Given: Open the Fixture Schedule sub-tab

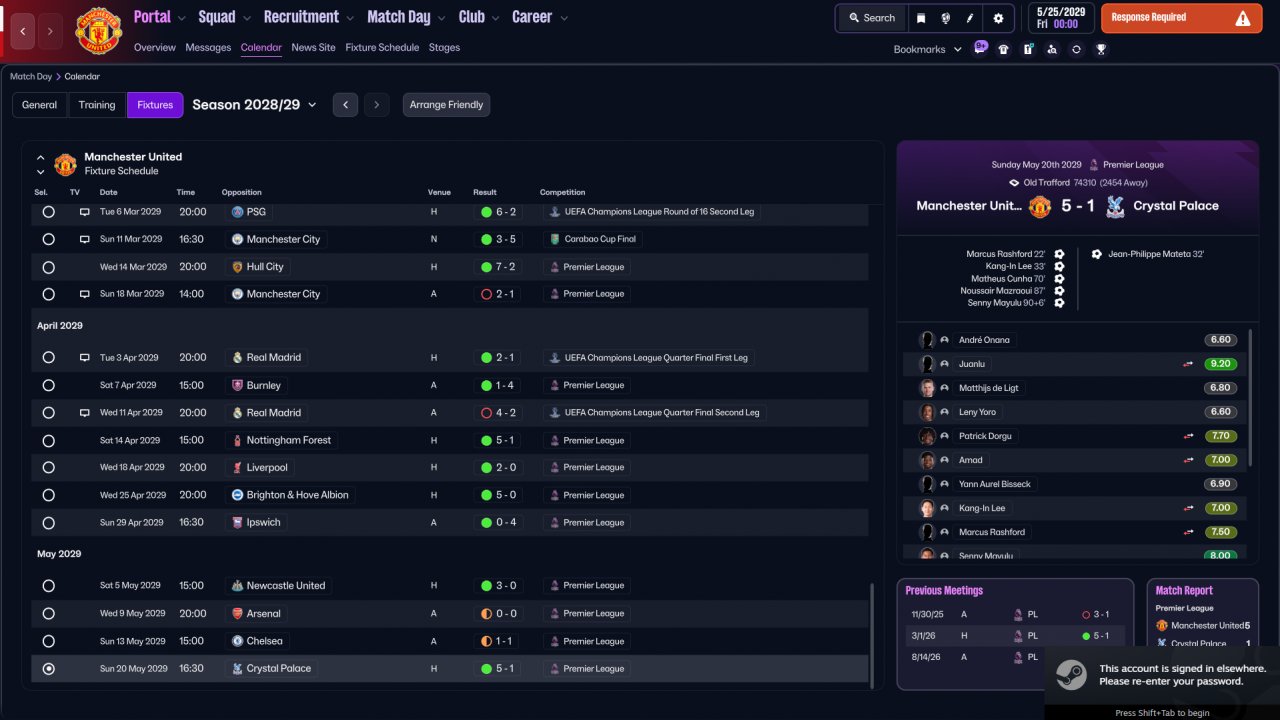Looking at the screenshot, I should point(382,47).
